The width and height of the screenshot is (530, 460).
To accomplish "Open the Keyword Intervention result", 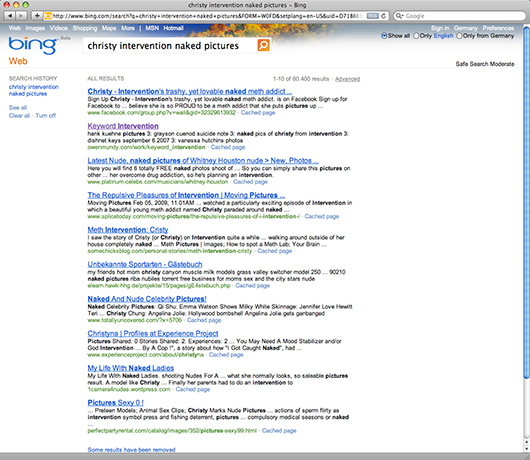I will pyautogui.click(x=123, y=126).
